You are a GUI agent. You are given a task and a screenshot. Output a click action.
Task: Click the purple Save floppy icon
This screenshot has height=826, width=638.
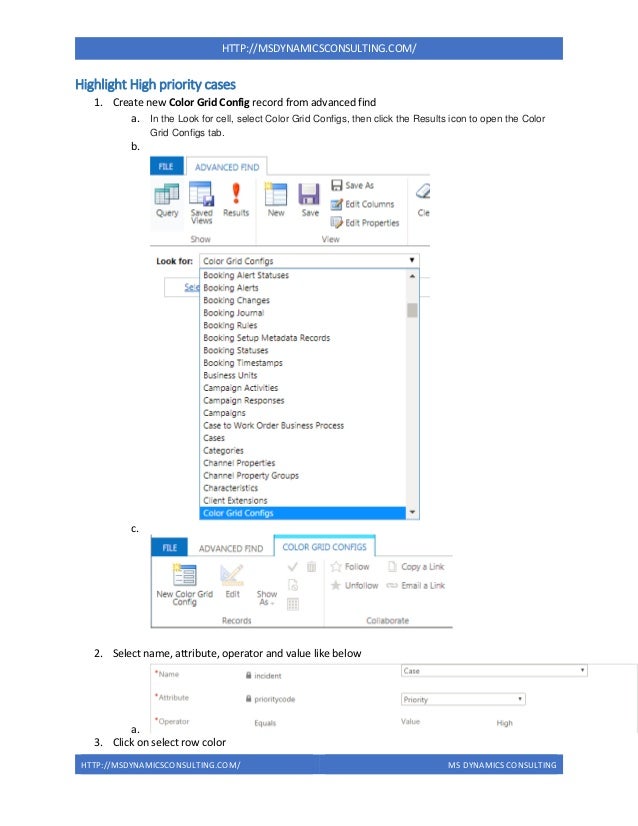(309, 194)
